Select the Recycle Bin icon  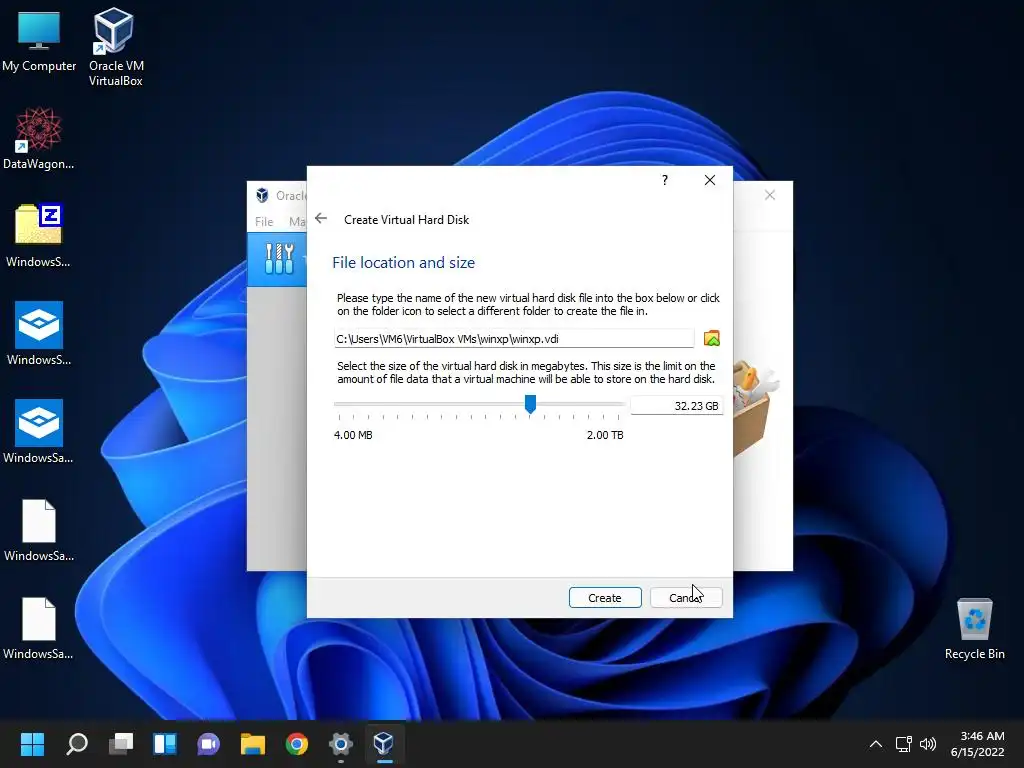pos(974,629)
